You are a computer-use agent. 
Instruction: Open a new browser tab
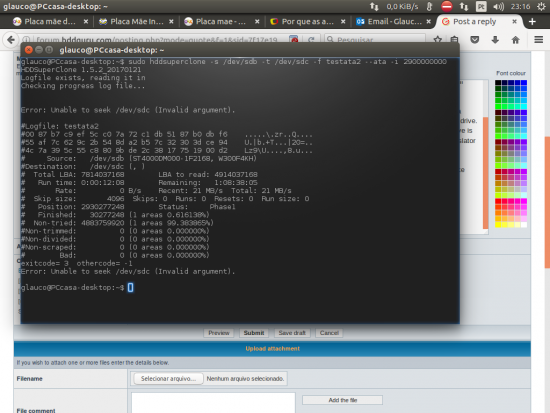pos(532,21)
